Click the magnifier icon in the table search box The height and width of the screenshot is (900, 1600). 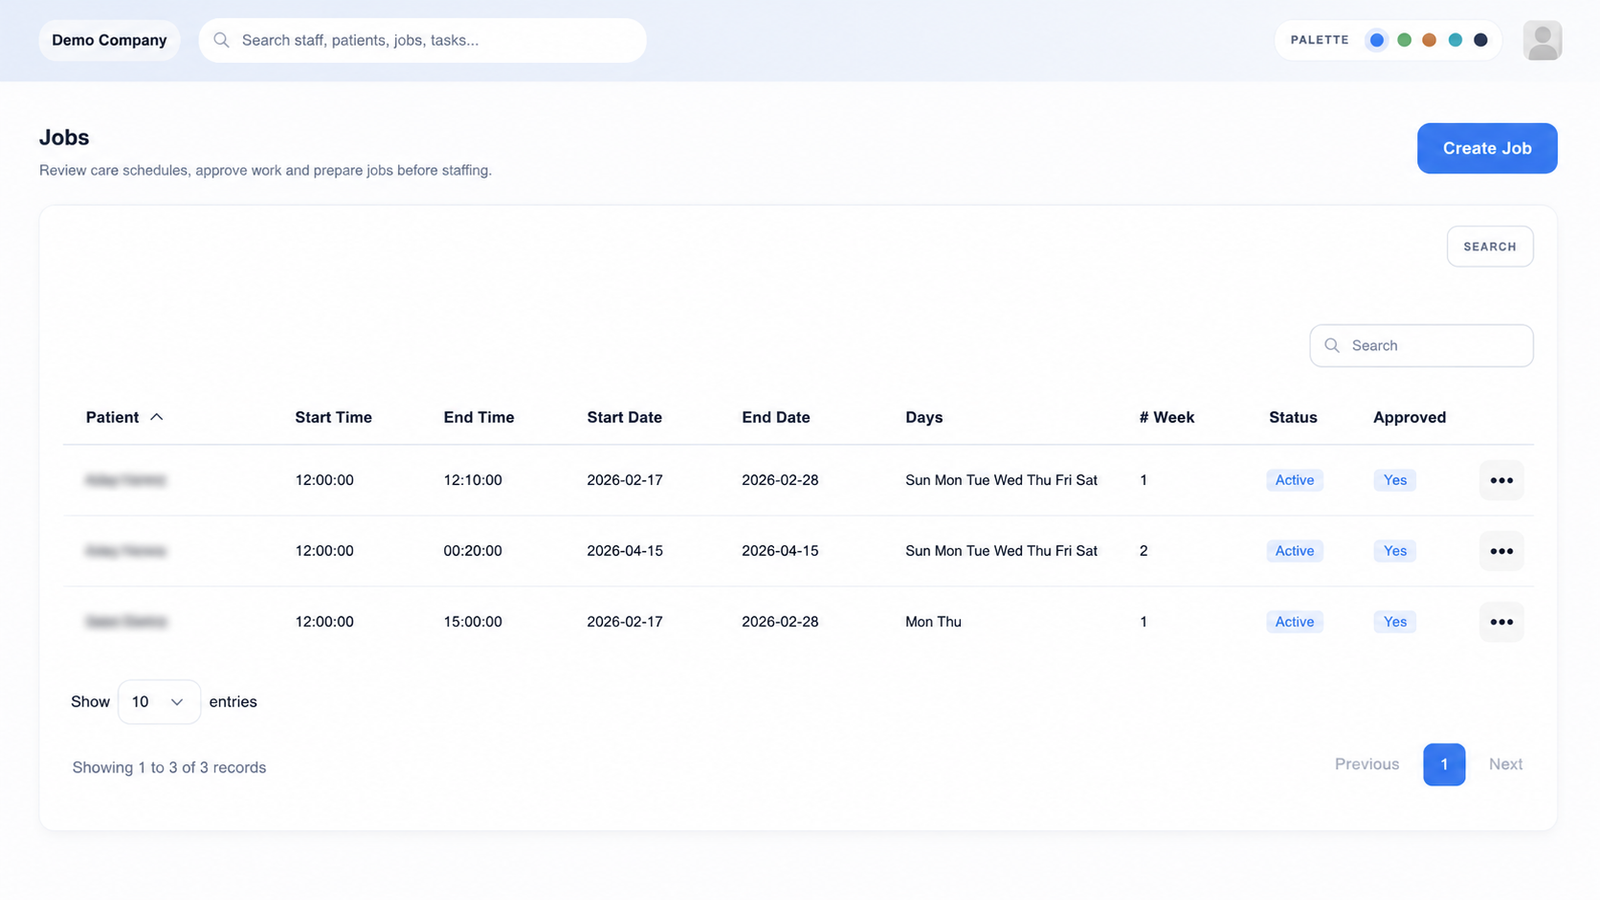click(x=1332, y=345)
